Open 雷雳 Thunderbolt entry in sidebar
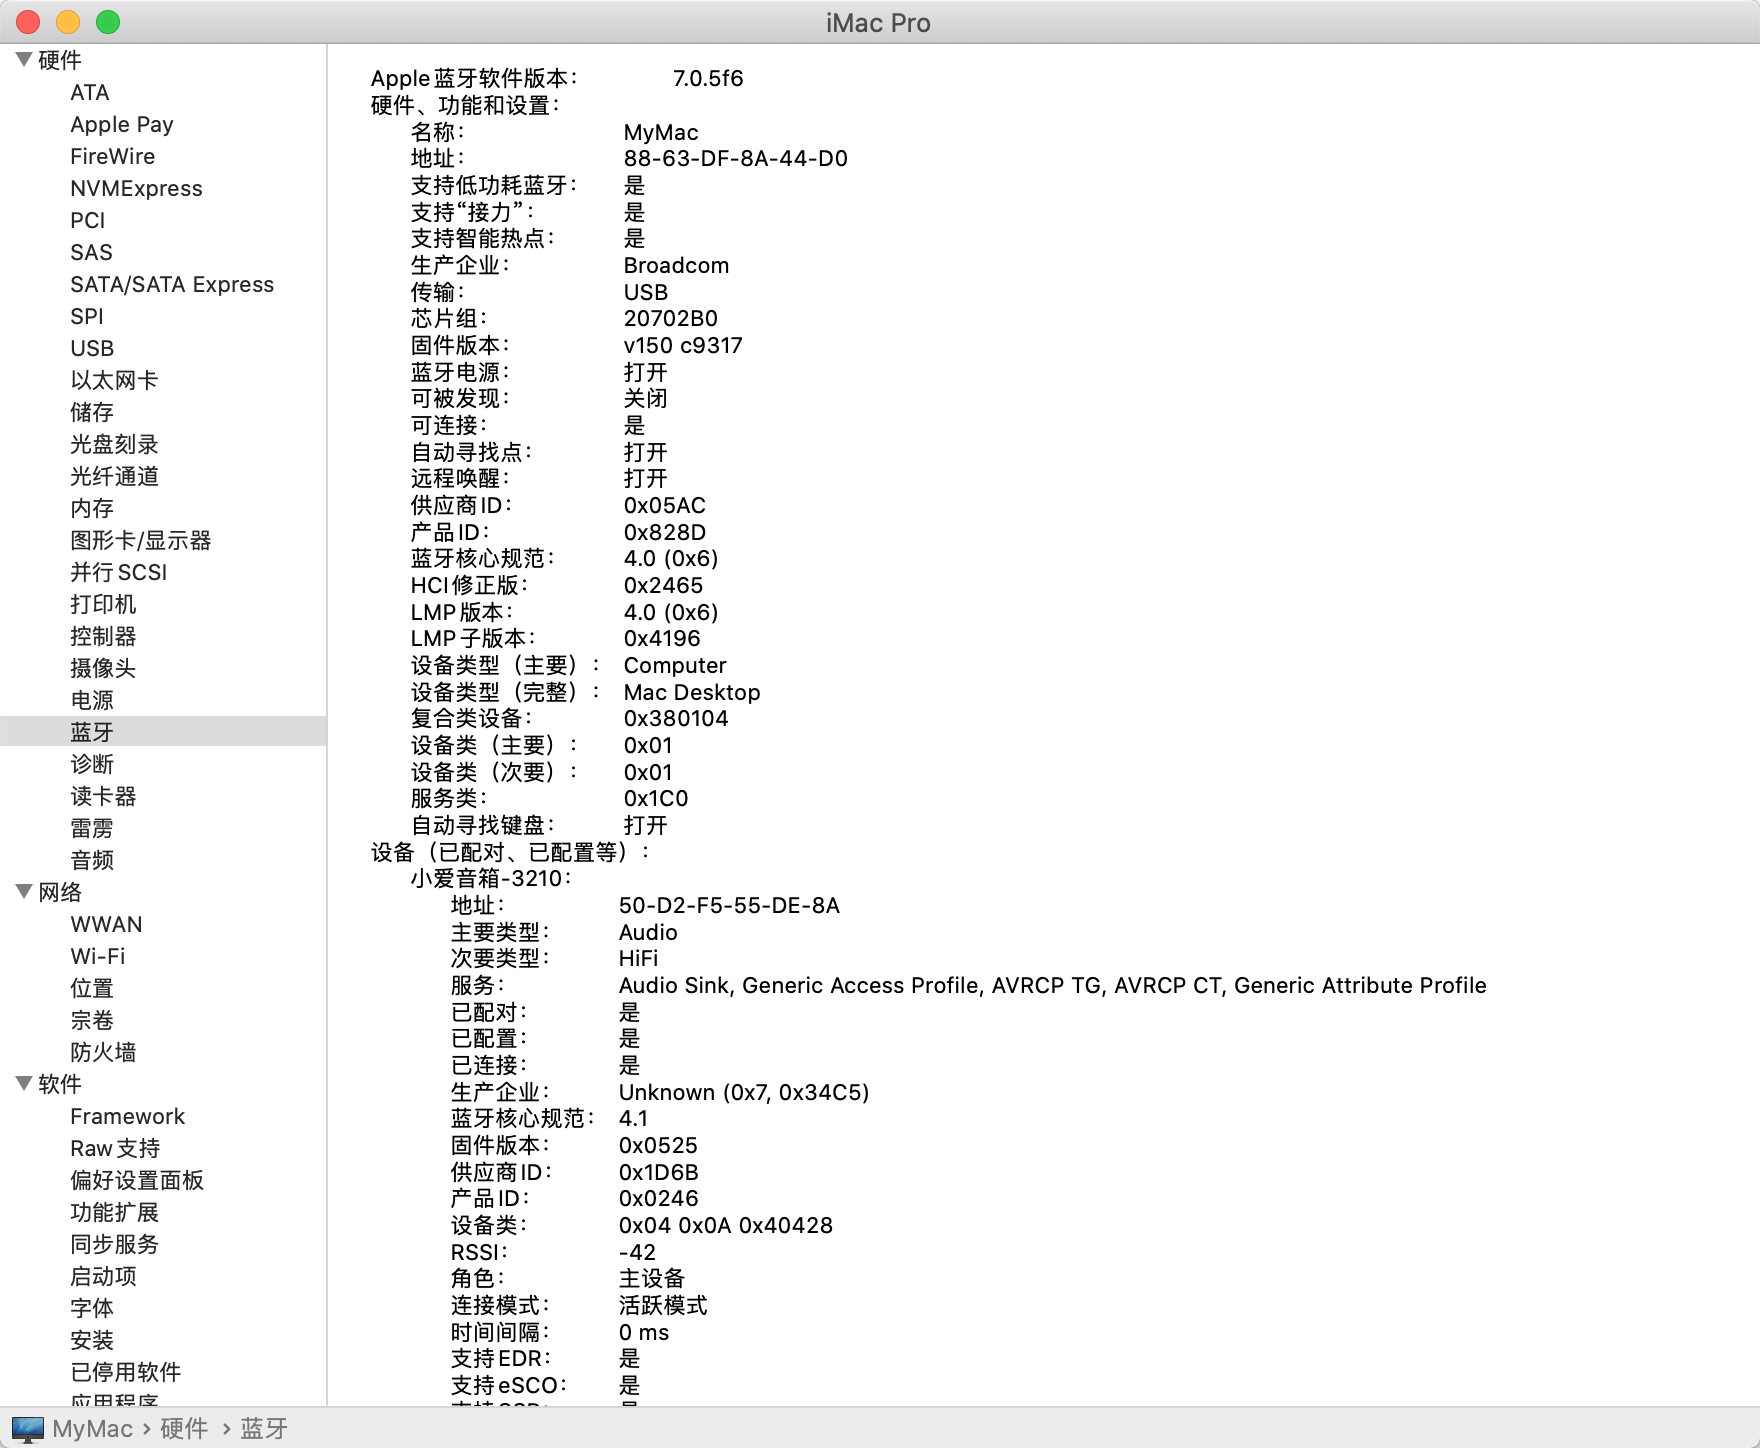1760x1448 pixels. [92, 828]
